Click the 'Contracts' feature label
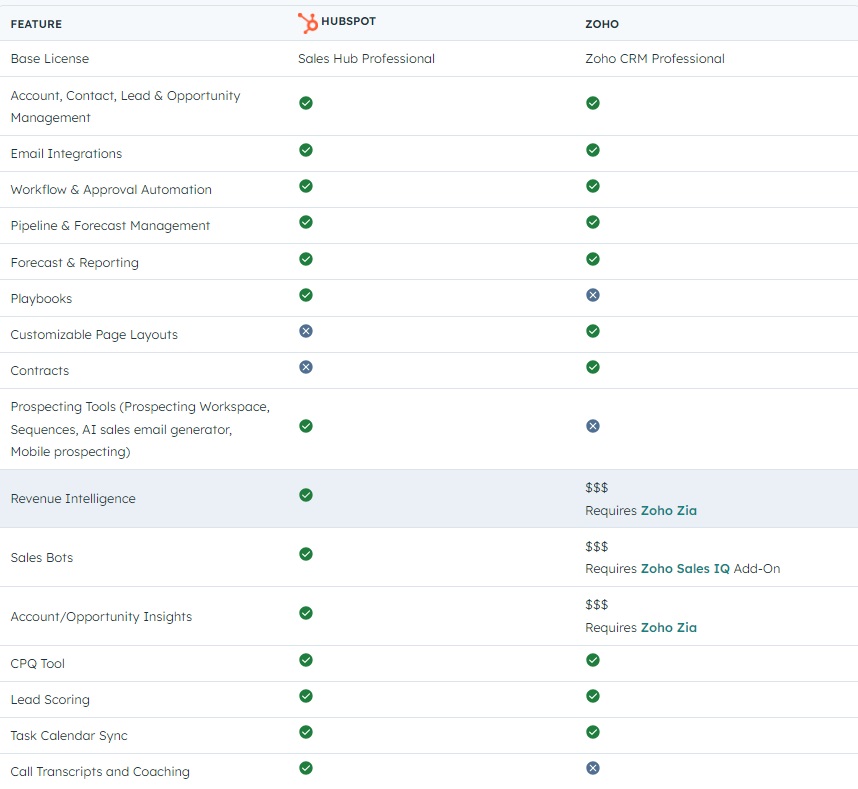Viewport: 858px width, 789px height. click(x=40, y=371)
